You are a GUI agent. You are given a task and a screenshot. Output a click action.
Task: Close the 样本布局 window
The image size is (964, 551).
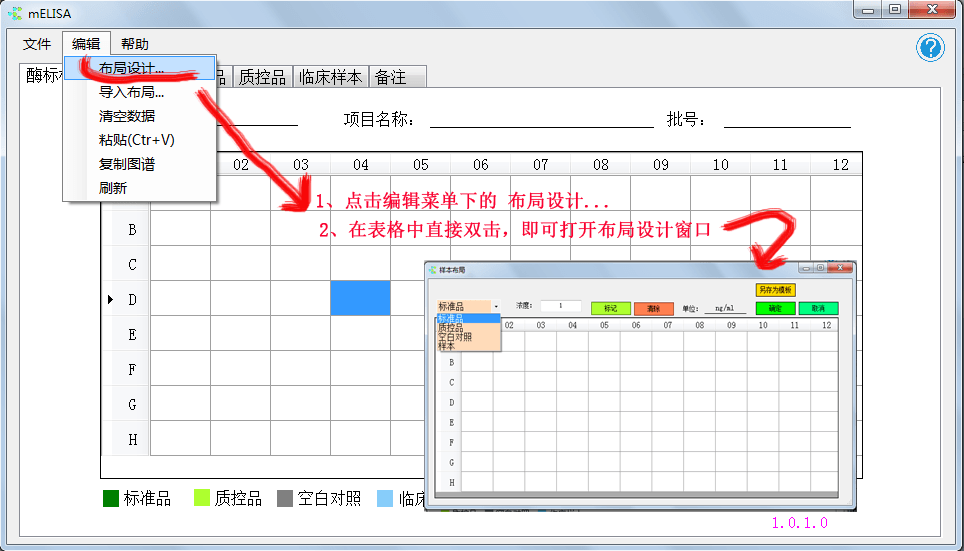[x=840, y=268]
